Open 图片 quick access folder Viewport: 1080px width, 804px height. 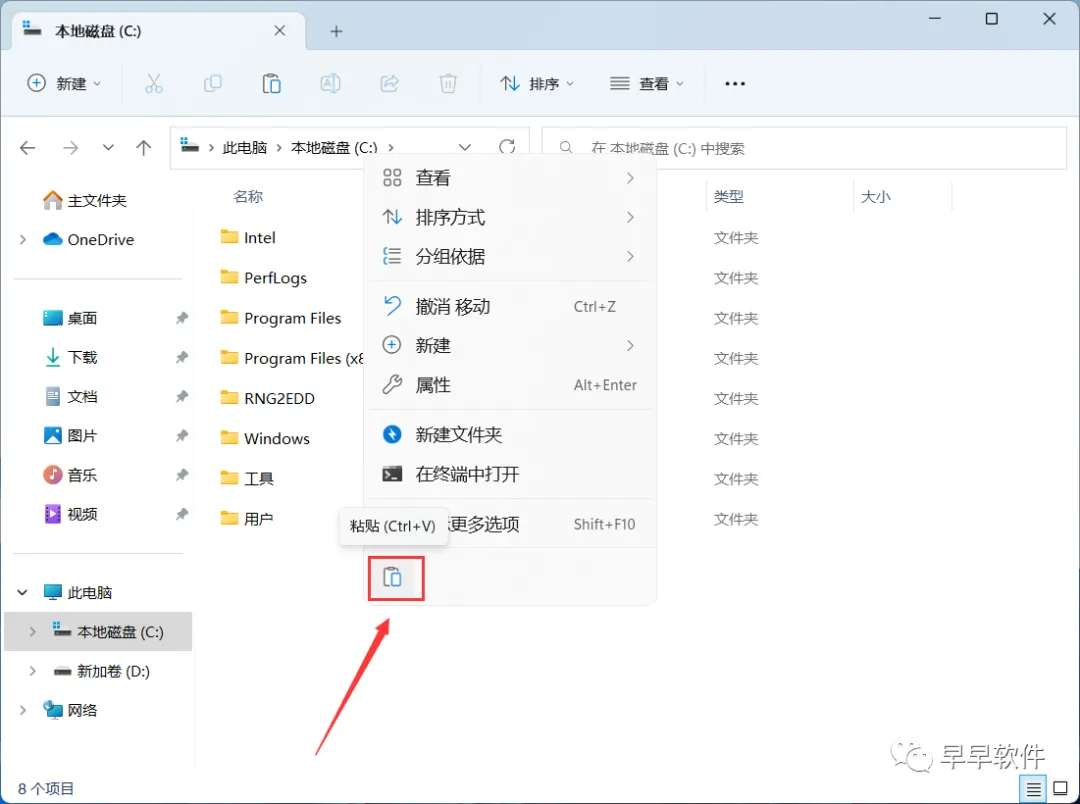(x=70, y=435)
